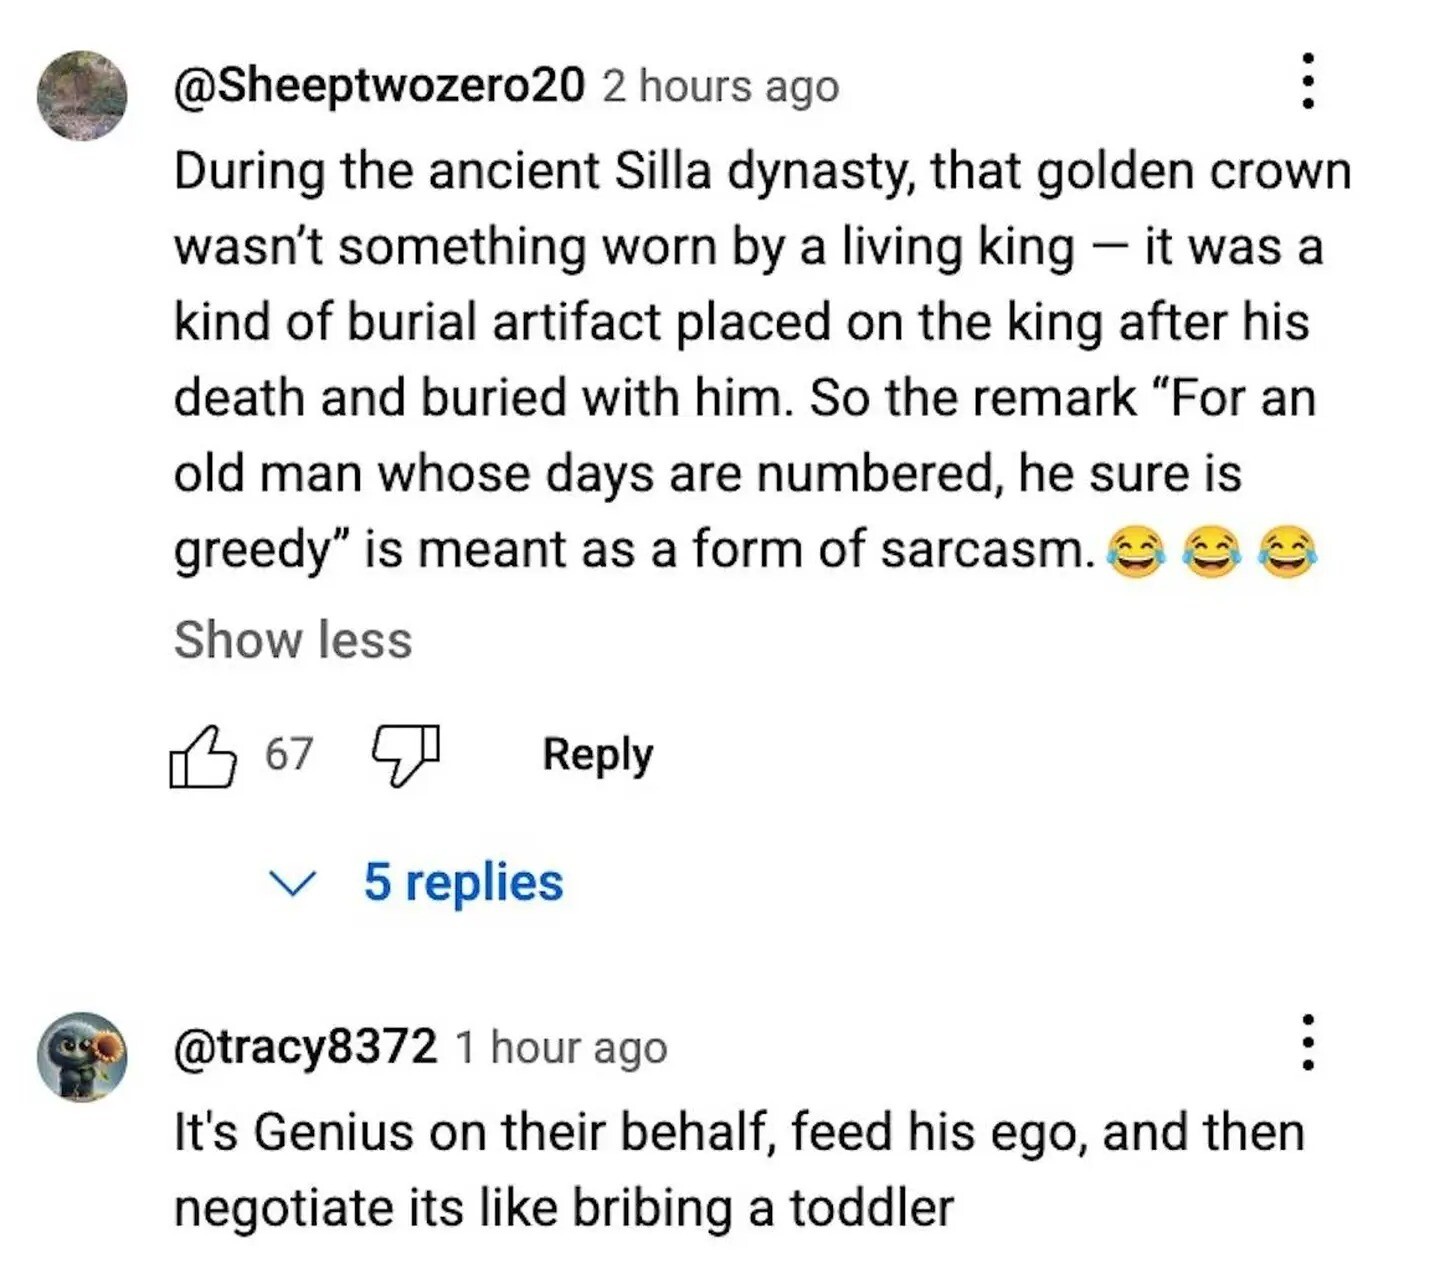
Task: Click tracy8372's "bribing a toddler" comment text
Action: tap(740, 1170)
